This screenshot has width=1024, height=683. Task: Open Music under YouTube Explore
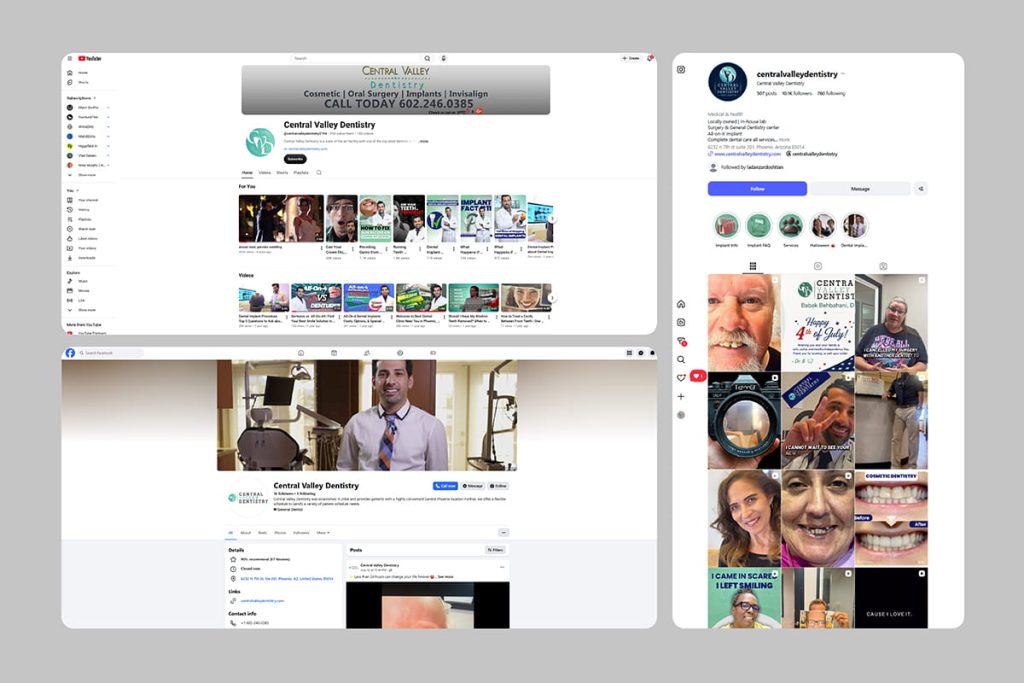click(78, 281)
